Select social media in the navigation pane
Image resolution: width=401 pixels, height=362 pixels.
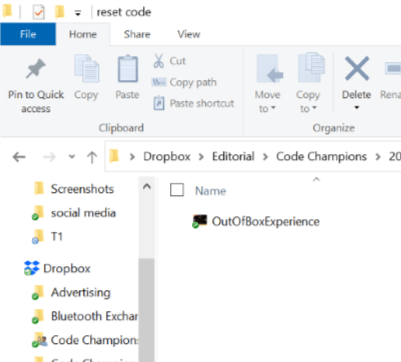click(83, 213)
